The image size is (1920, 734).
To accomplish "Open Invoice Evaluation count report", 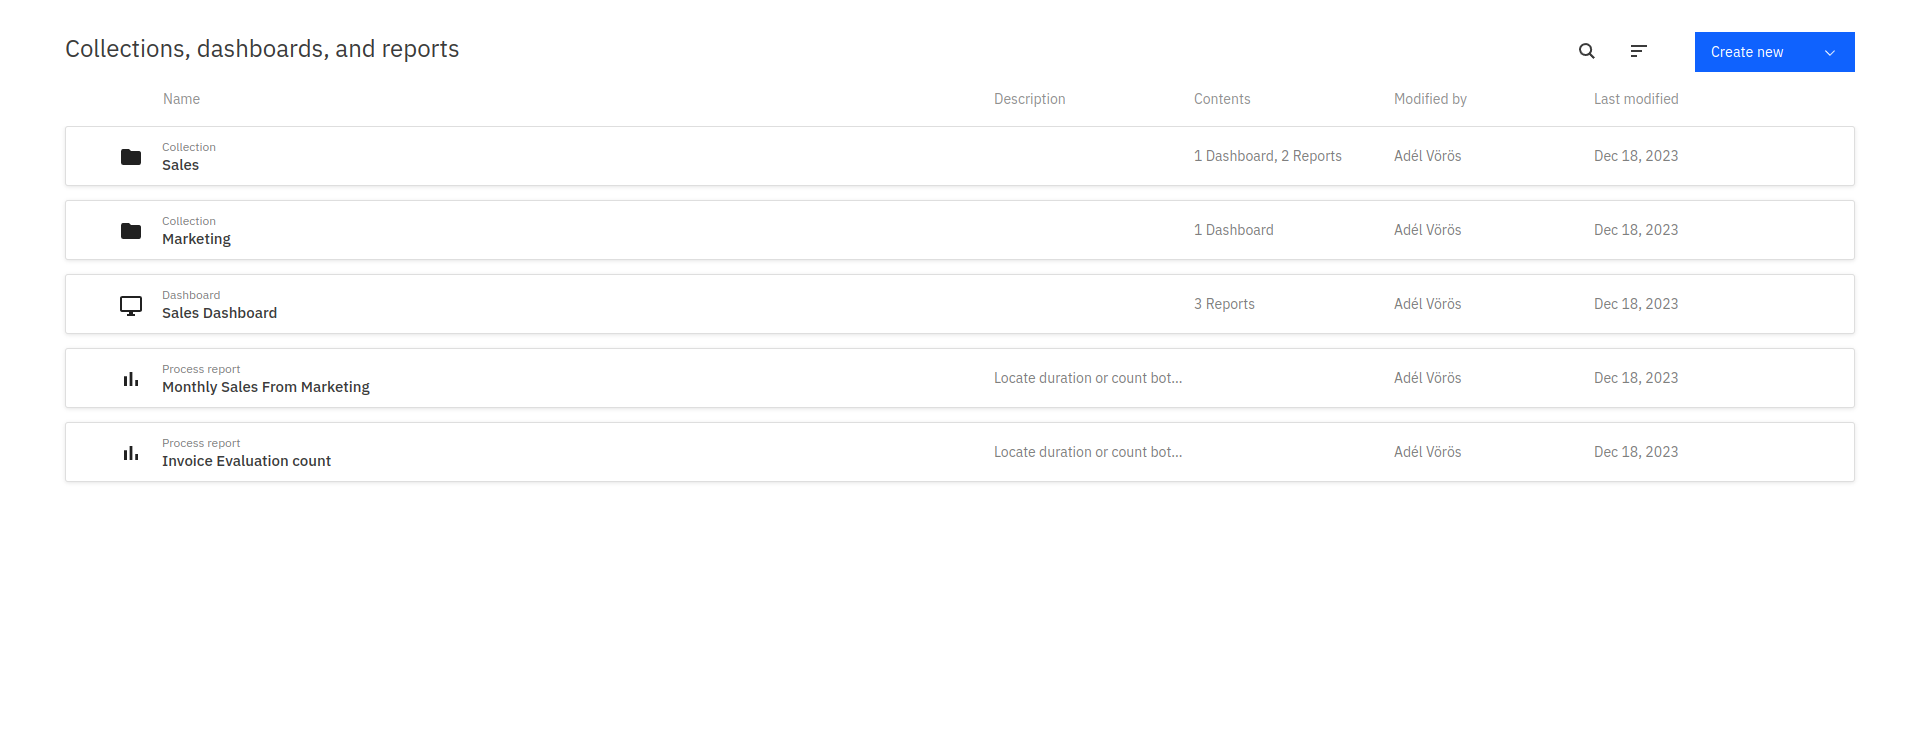I will [x=246, y=461].
